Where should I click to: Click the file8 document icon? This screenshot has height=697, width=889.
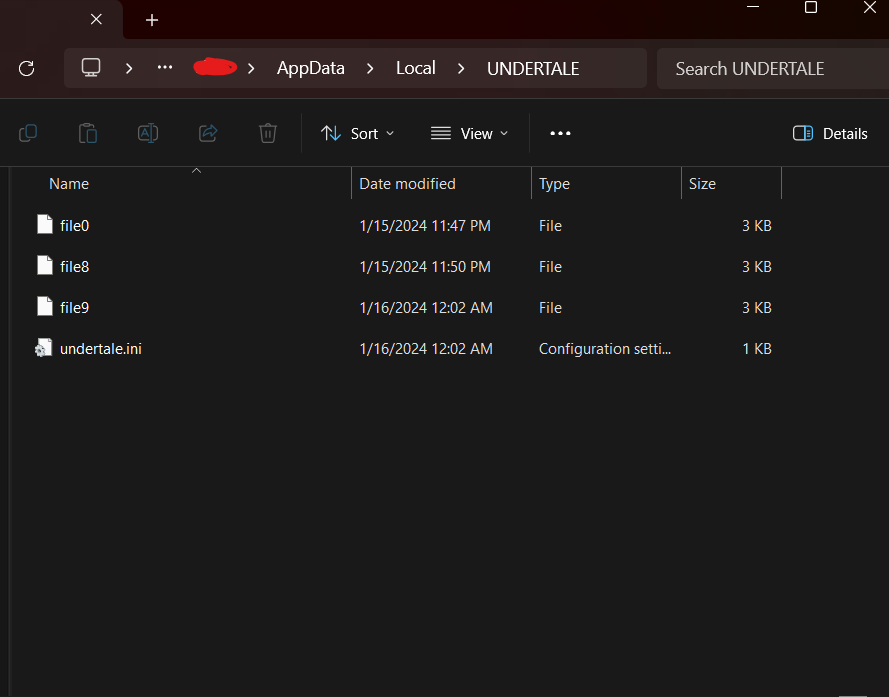pos(45,265)
